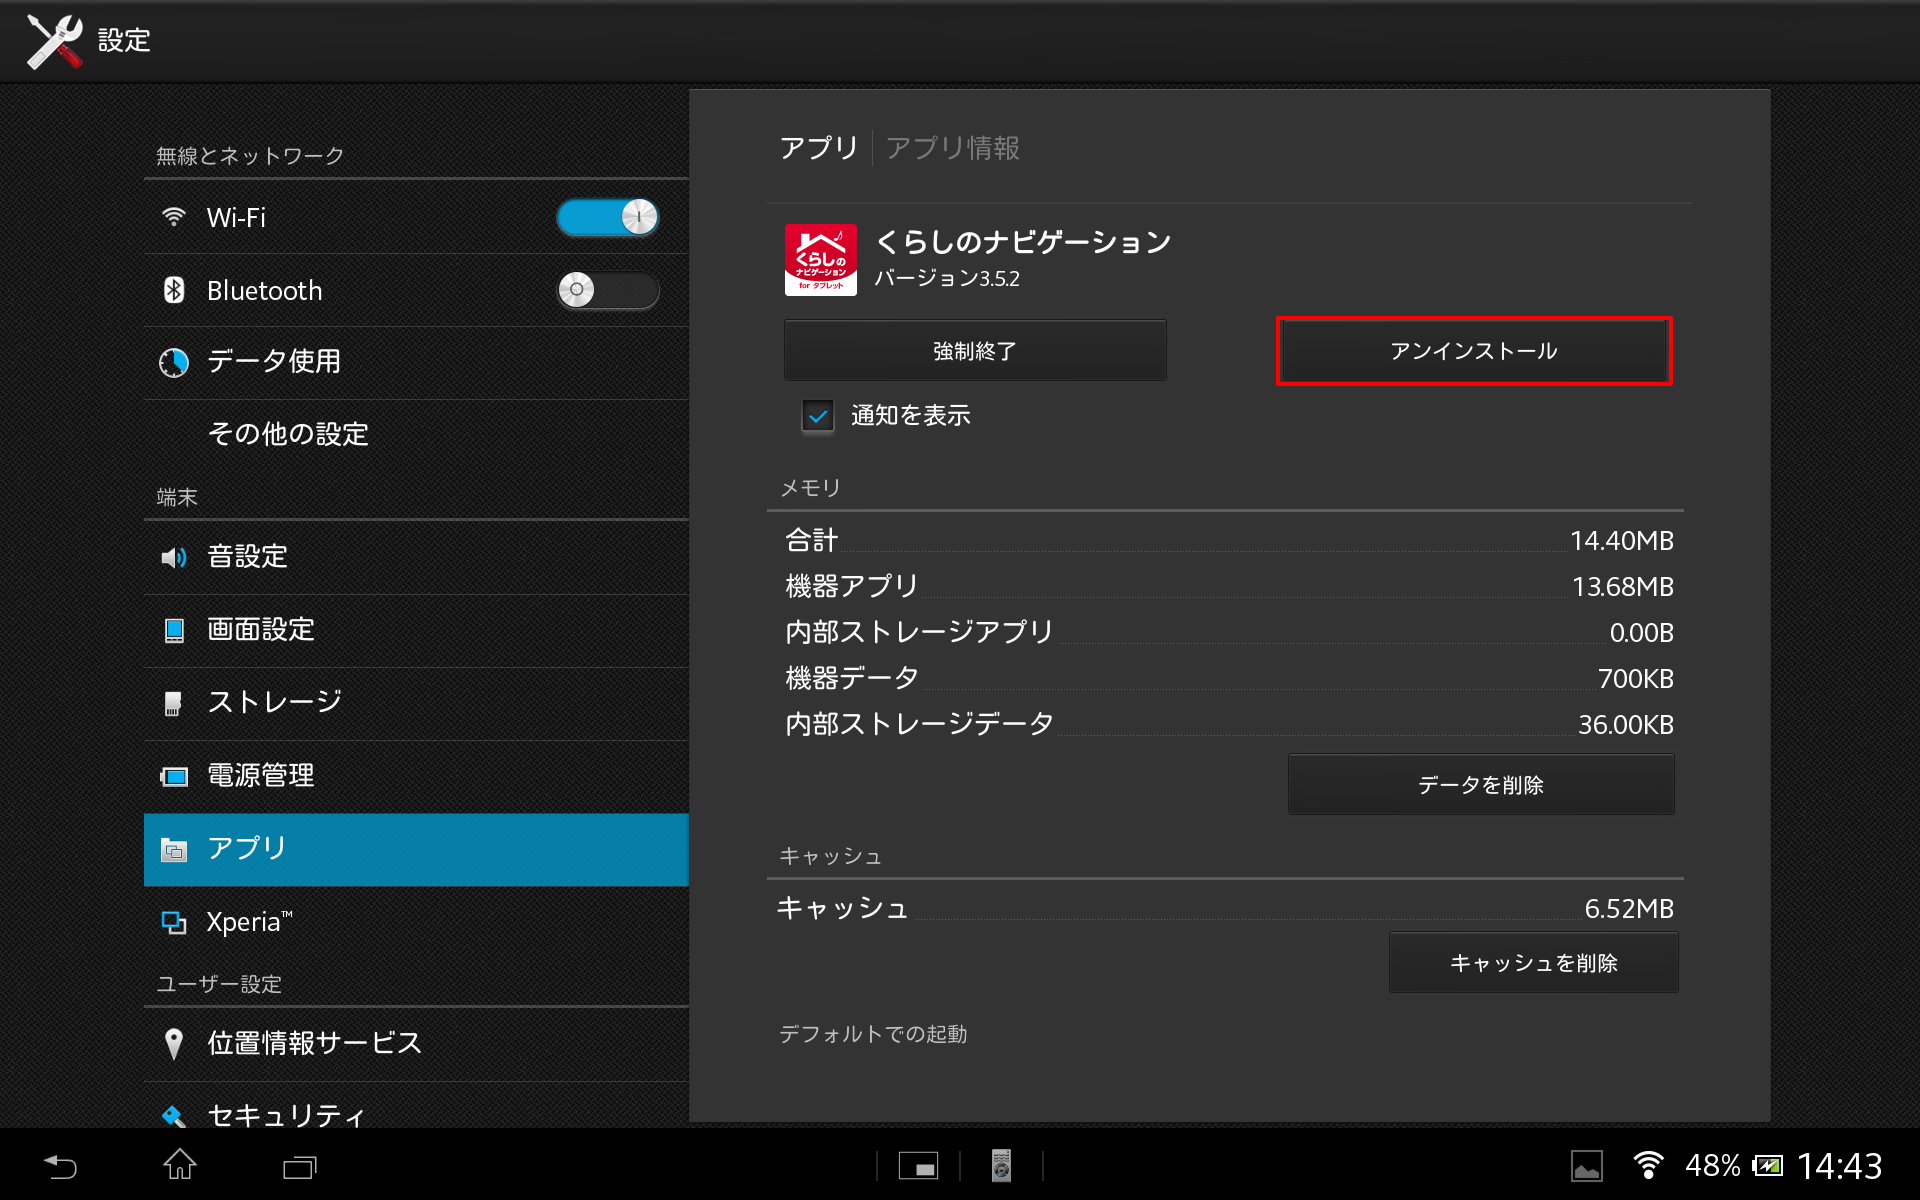
Task: Open Bluetooth settings row
Action: click(x=416, y=290)
